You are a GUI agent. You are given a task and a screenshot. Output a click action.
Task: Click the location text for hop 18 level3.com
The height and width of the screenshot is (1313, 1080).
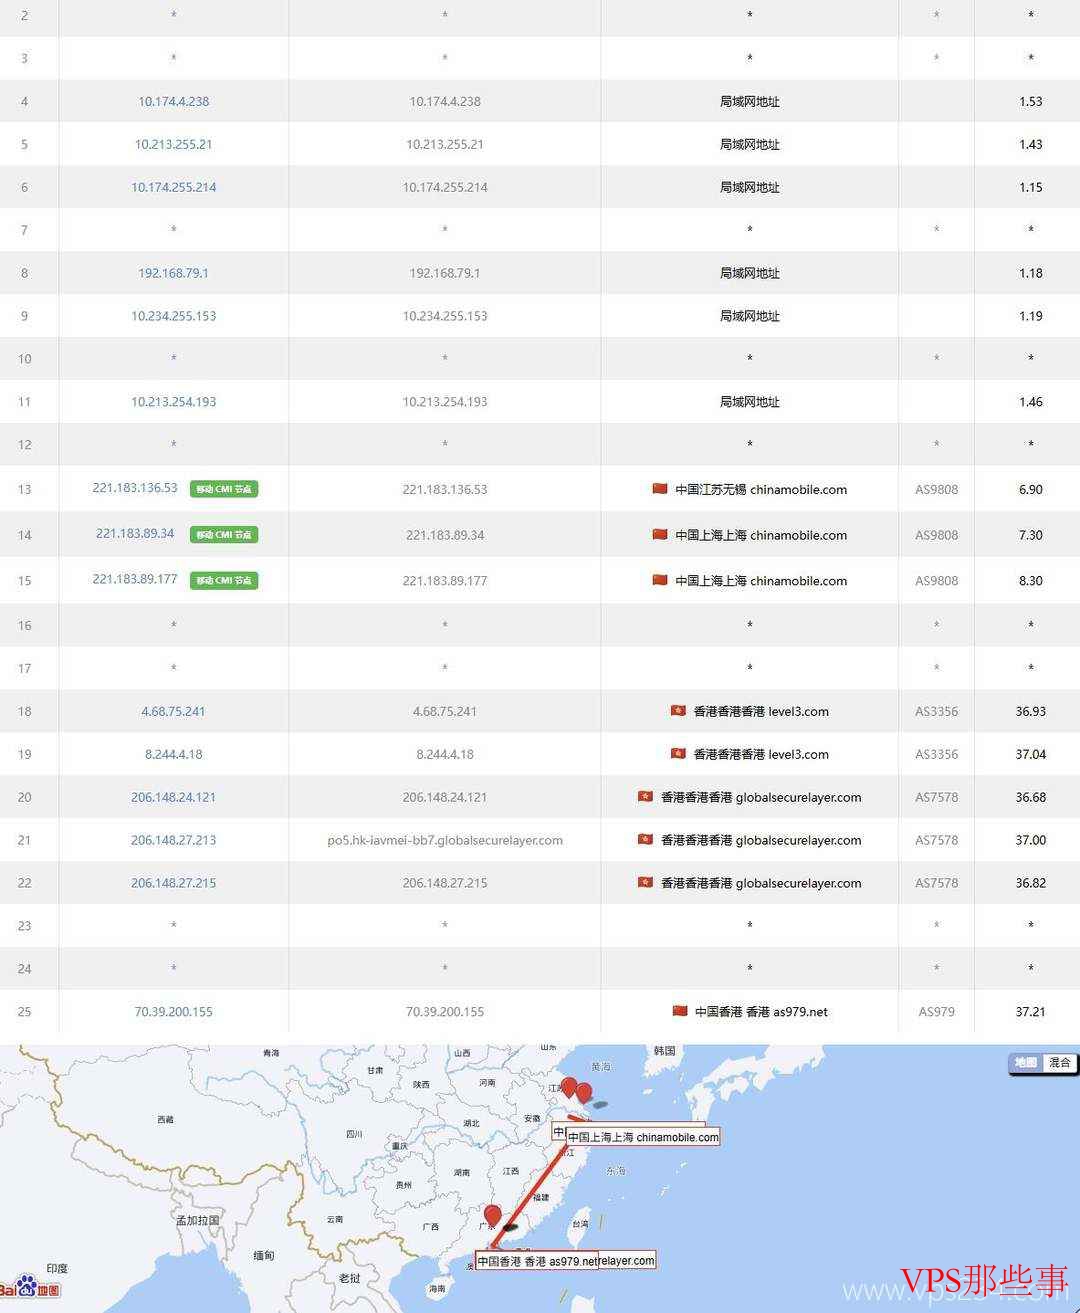click(x=761, y=712)
